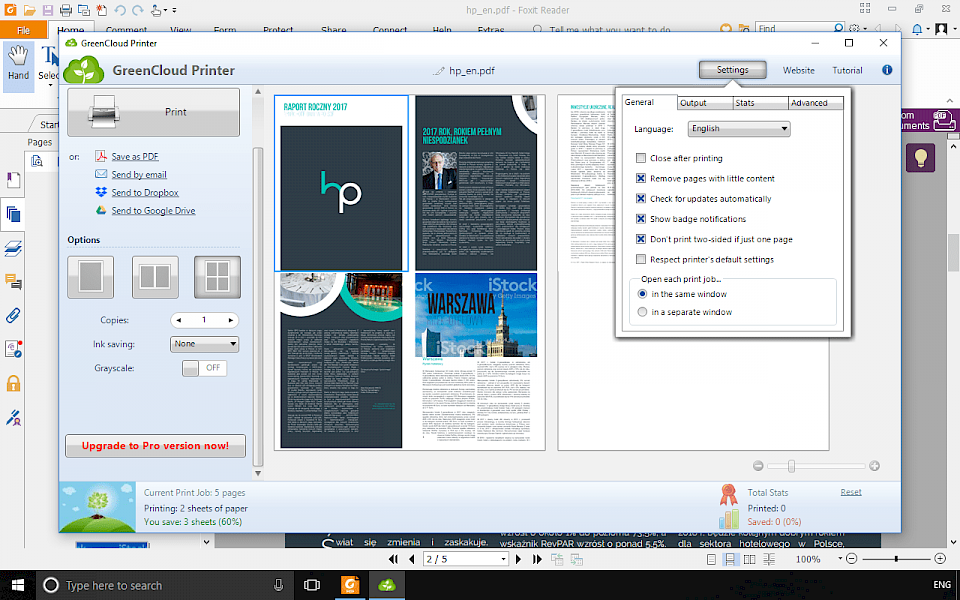
Task: Open file via Foxit folder icon
Action: (29, 10)
